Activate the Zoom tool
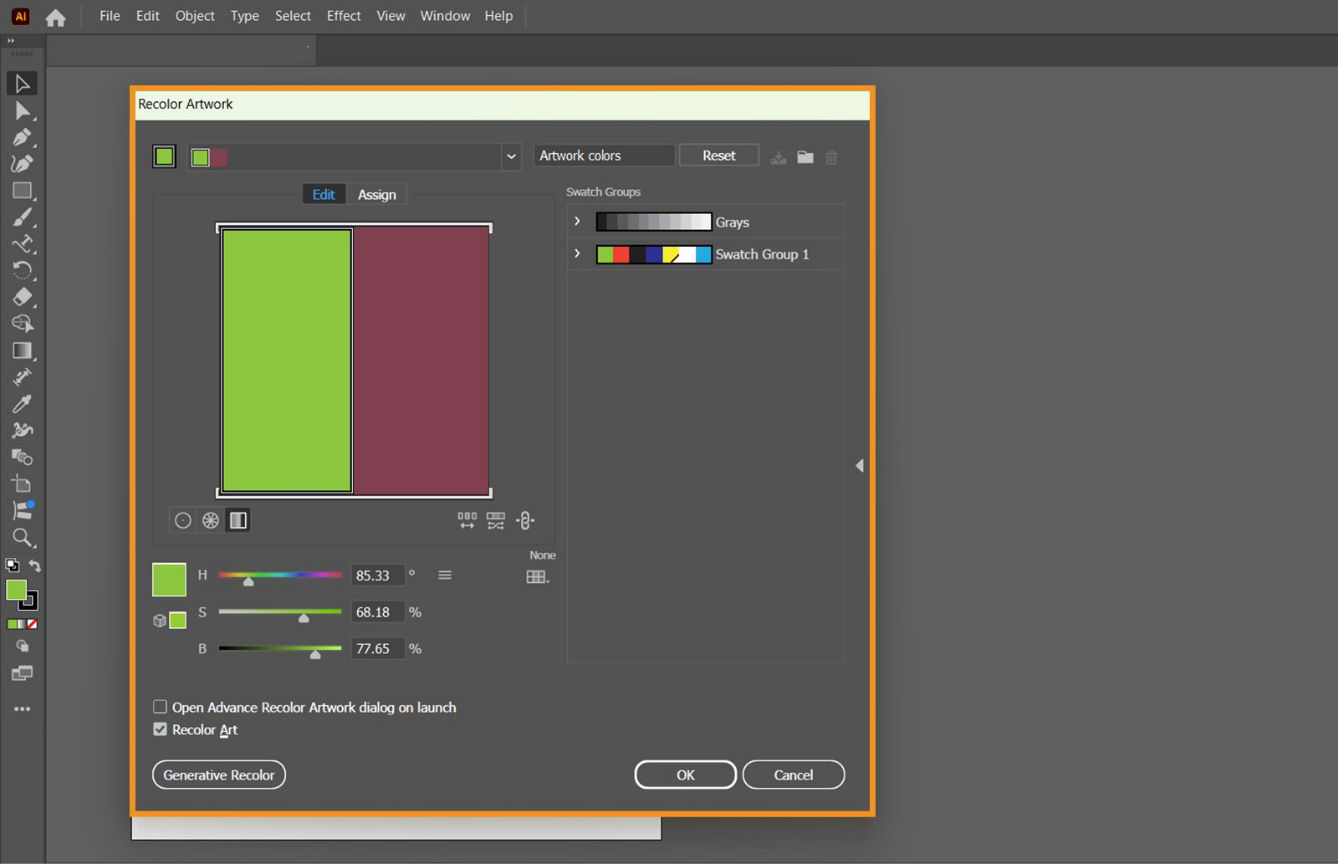This screenshot has height=864, width=1338. tap(22, 538)
